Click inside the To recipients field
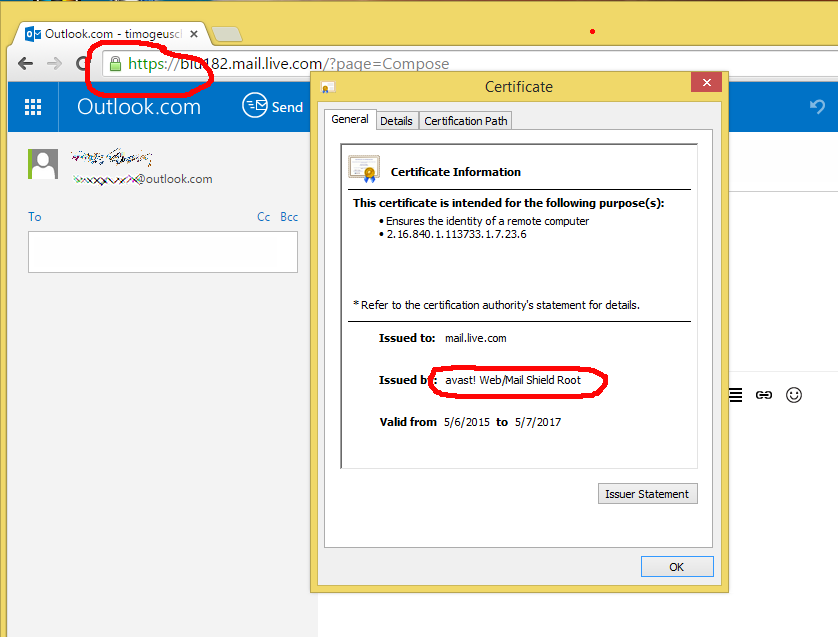The height and width of the screenshot is (637, 838). click(163, 252)
